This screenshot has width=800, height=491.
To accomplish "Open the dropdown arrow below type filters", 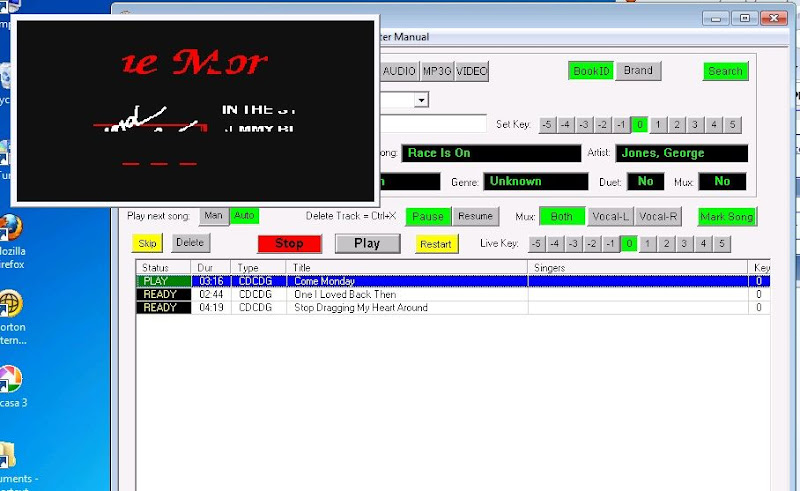I will (x=421, y=100).
